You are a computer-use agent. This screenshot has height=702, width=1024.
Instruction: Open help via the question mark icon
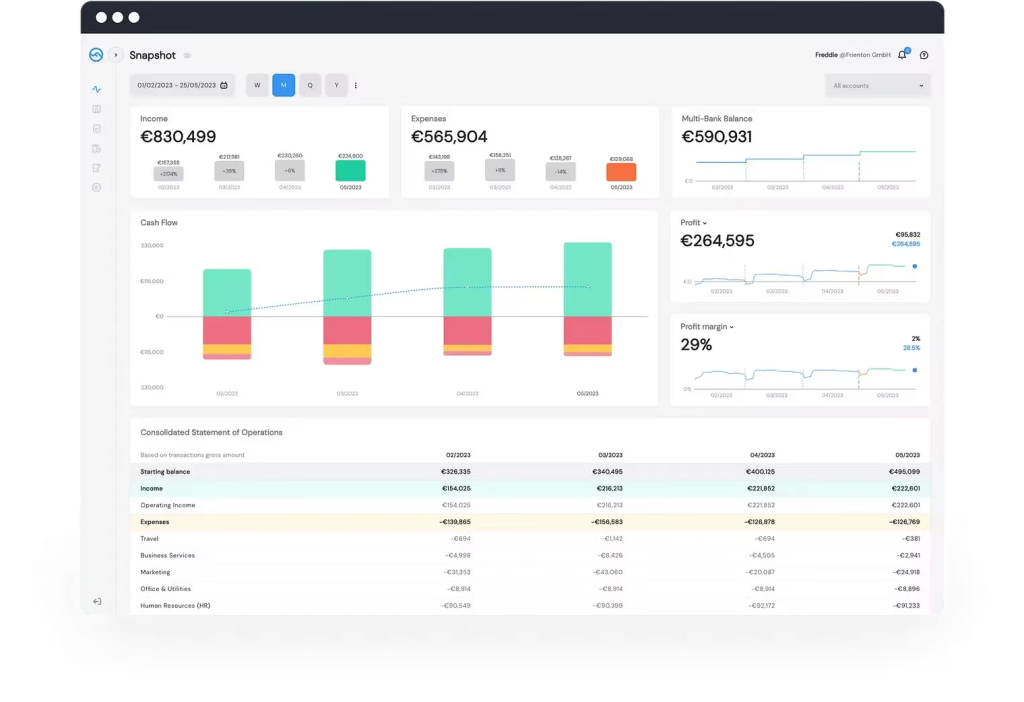pyautogui.click(x=924, y=55)
